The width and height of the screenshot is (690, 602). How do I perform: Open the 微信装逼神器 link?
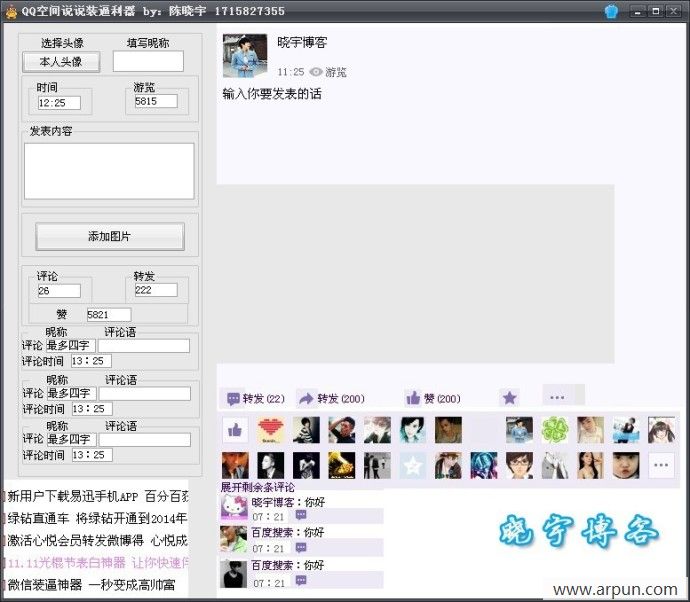(x=91, y=584)
